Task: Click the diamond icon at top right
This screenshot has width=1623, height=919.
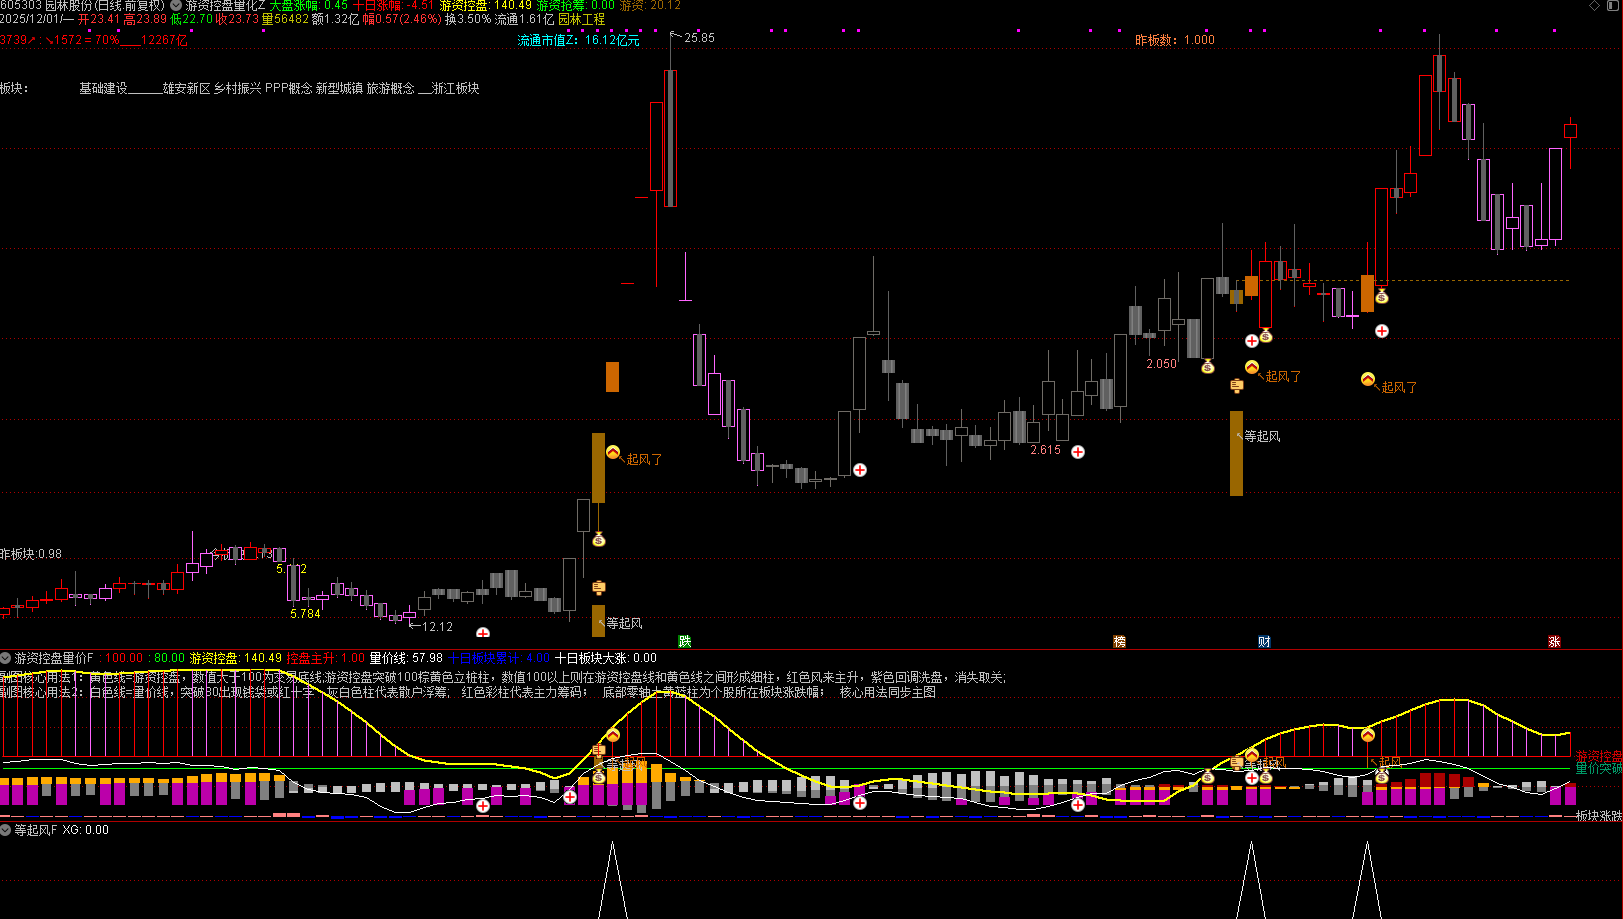Action: point(1595,6)
